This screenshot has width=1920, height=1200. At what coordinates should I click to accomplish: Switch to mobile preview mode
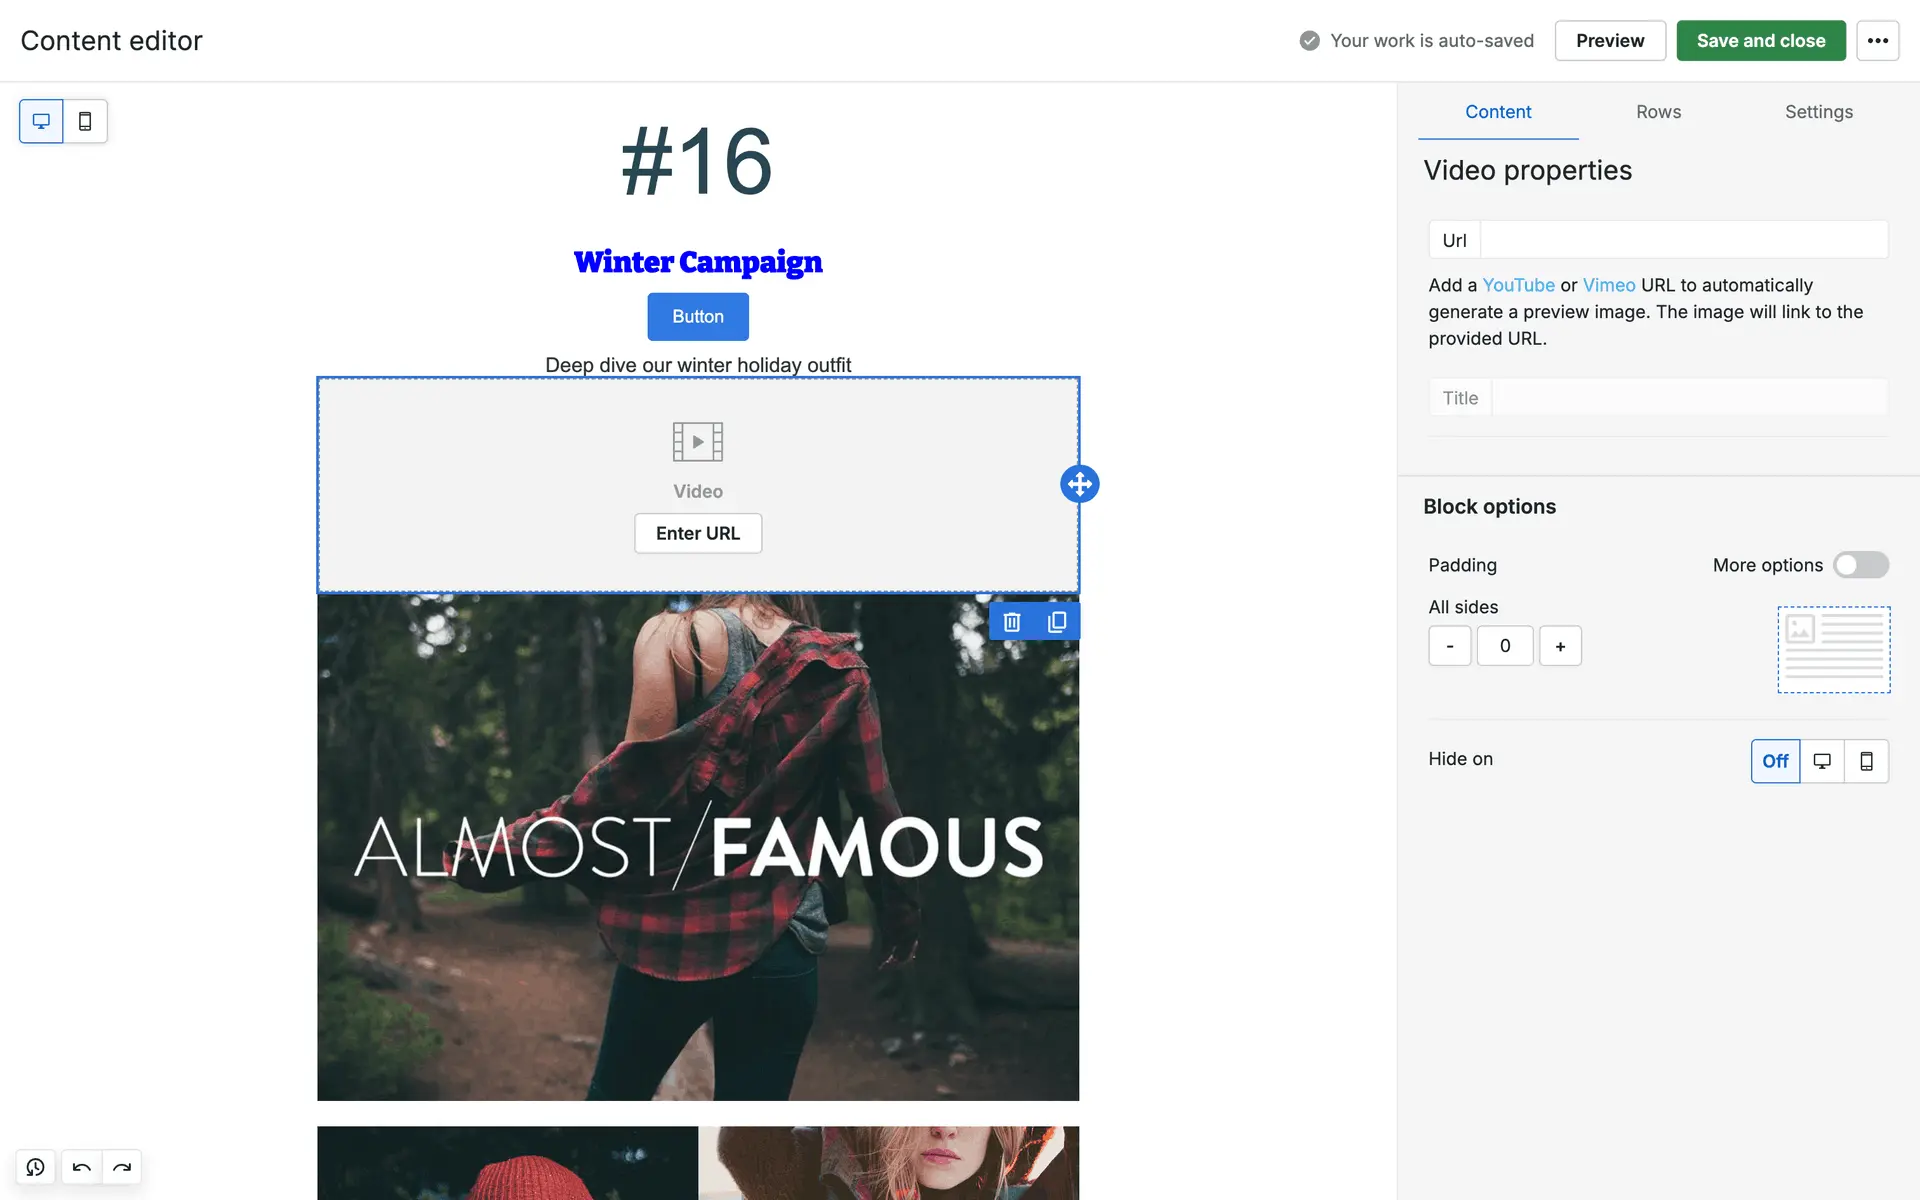point(85,121)
